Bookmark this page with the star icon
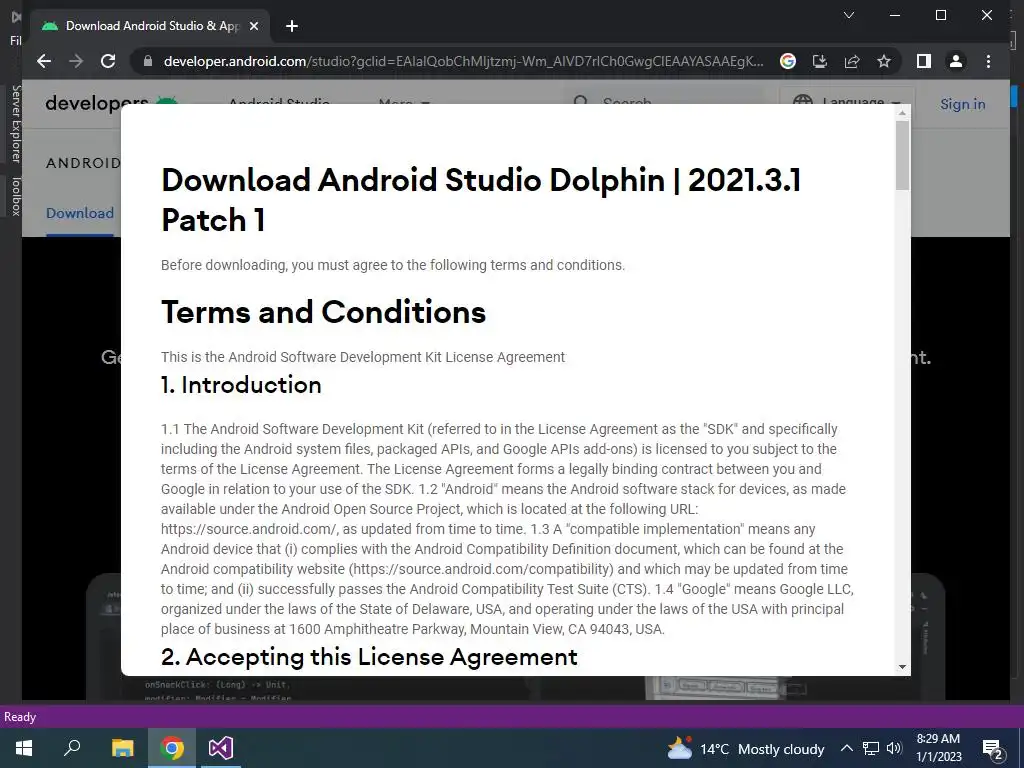The height and width of the screenshot is (768, 1024). click(884, 61)
